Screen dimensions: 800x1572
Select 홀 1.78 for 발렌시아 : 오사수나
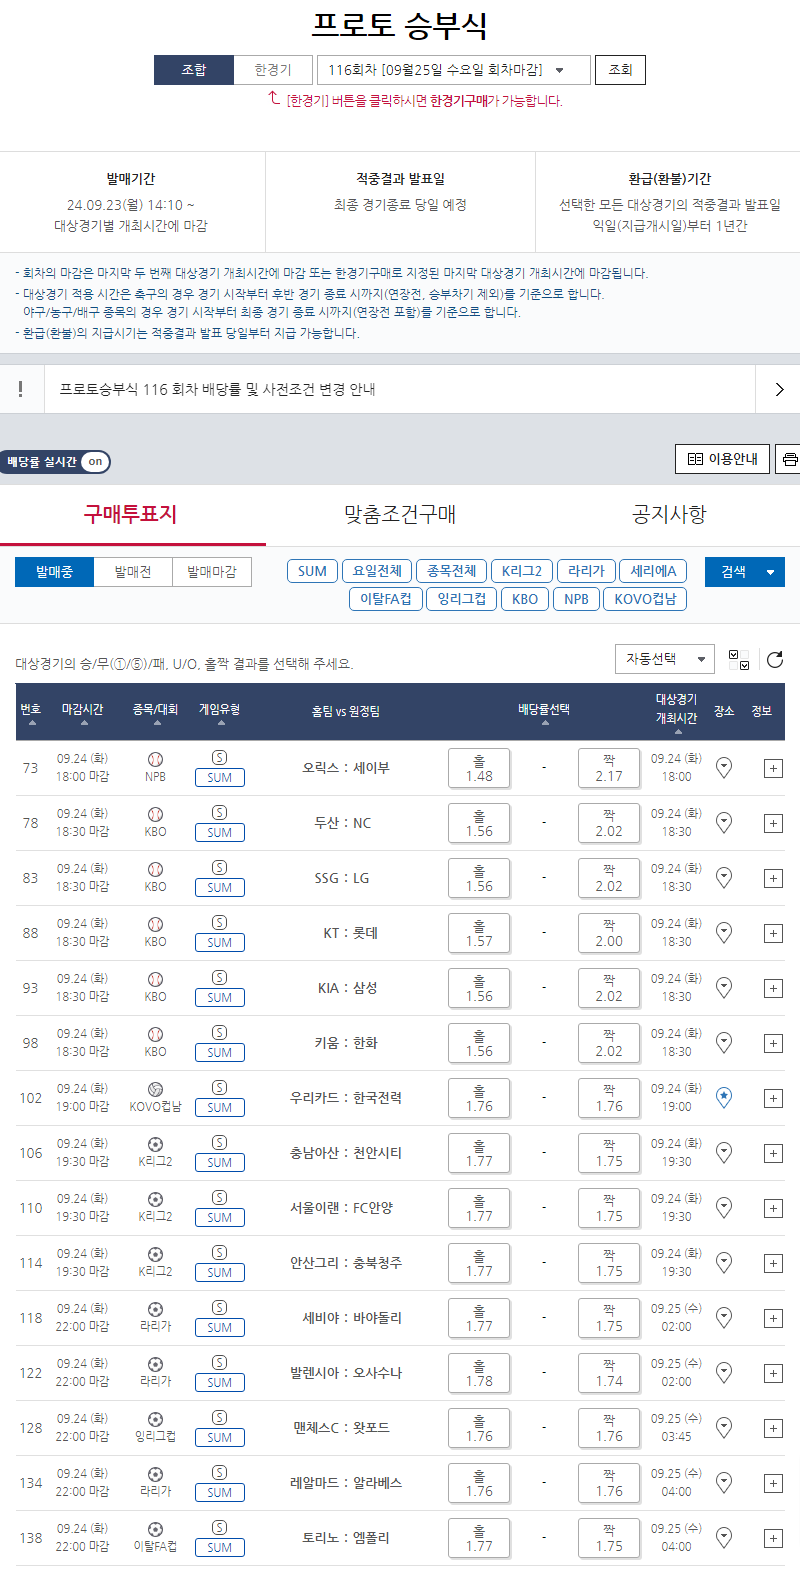pyautogui.click(x=479, y=1373)
